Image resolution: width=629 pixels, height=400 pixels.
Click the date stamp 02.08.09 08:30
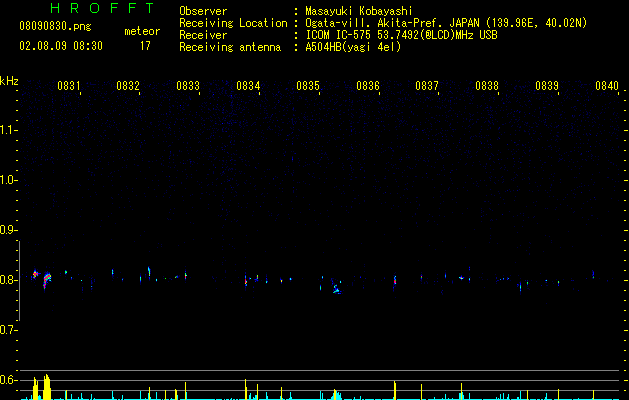click(61, 46)
